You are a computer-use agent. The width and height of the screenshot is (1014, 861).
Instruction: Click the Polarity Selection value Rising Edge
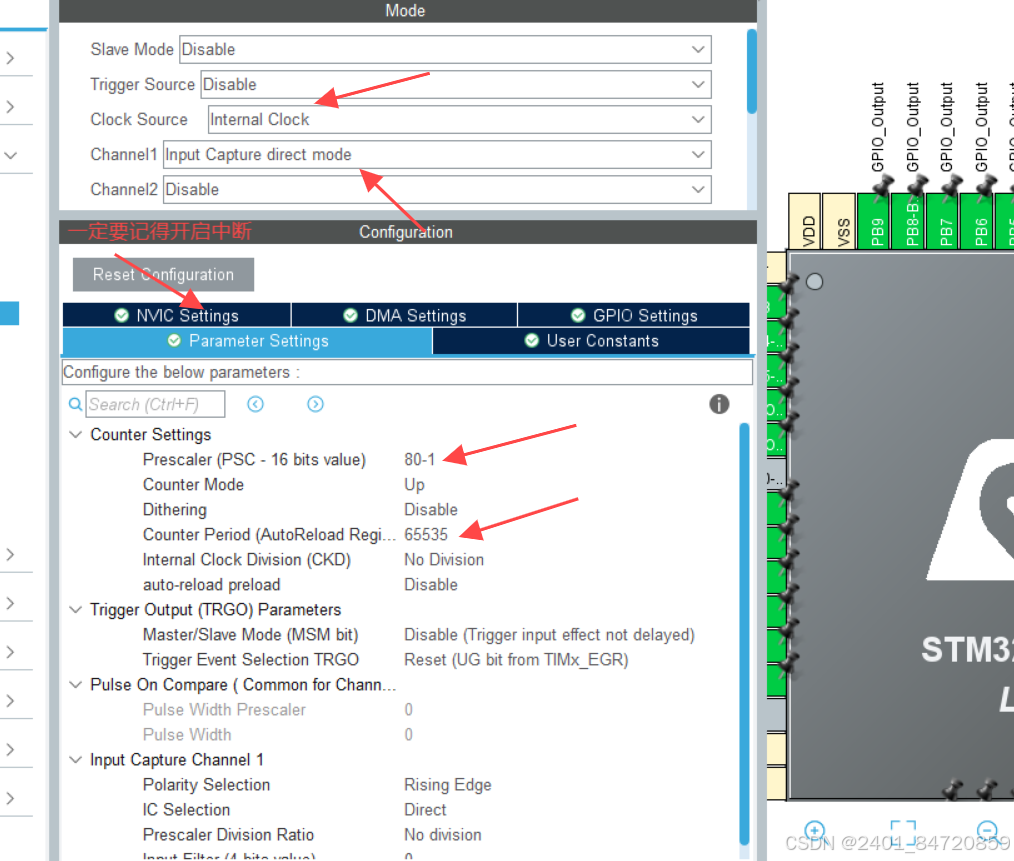pyautogui.click(x=448, y=785)
